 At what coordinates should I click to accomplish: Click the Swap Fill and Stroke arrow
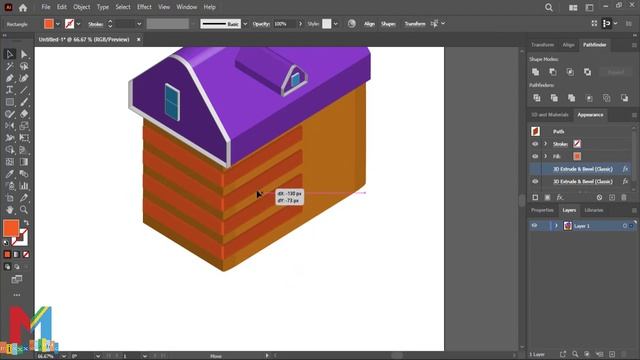click(26, 223)
